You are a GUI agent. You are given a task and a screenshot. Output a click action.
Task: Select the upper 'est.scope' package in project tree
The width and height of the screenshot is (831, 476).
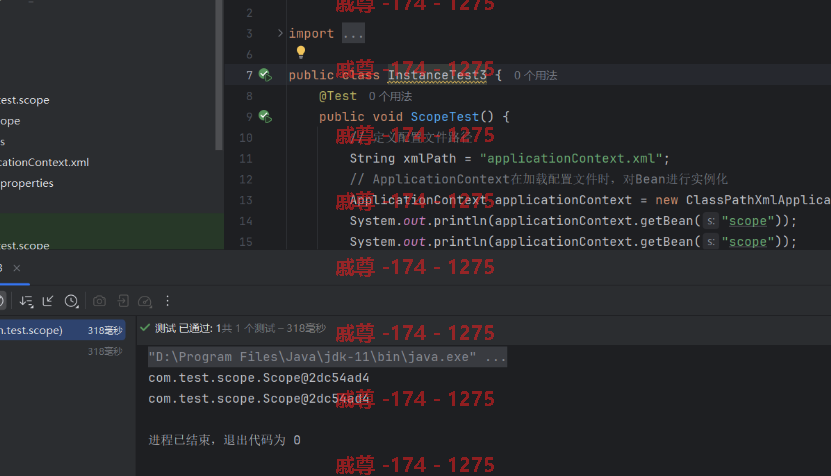pyautogui.click(x=24, y=100)
